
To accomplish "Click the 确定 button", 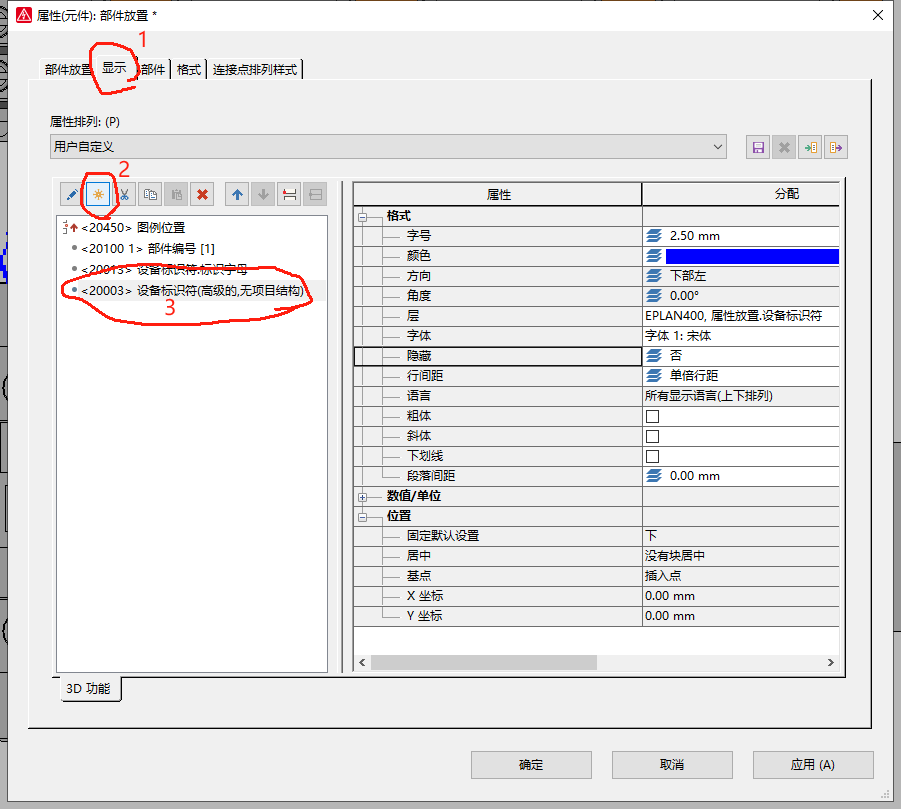I will (x=530, y=765).
